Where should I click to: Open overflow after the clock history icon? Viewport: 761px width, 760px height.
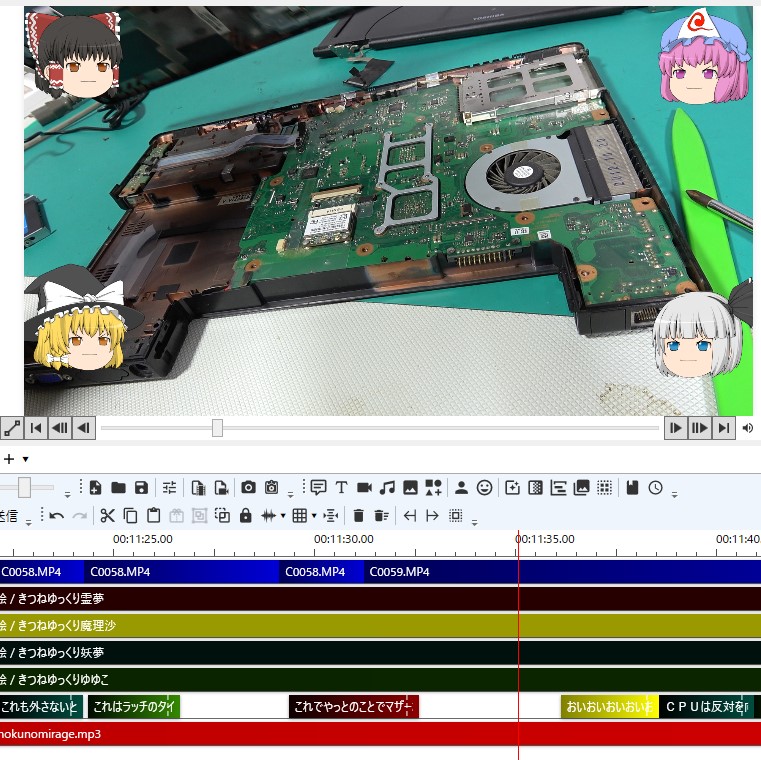tap(675, 495)
